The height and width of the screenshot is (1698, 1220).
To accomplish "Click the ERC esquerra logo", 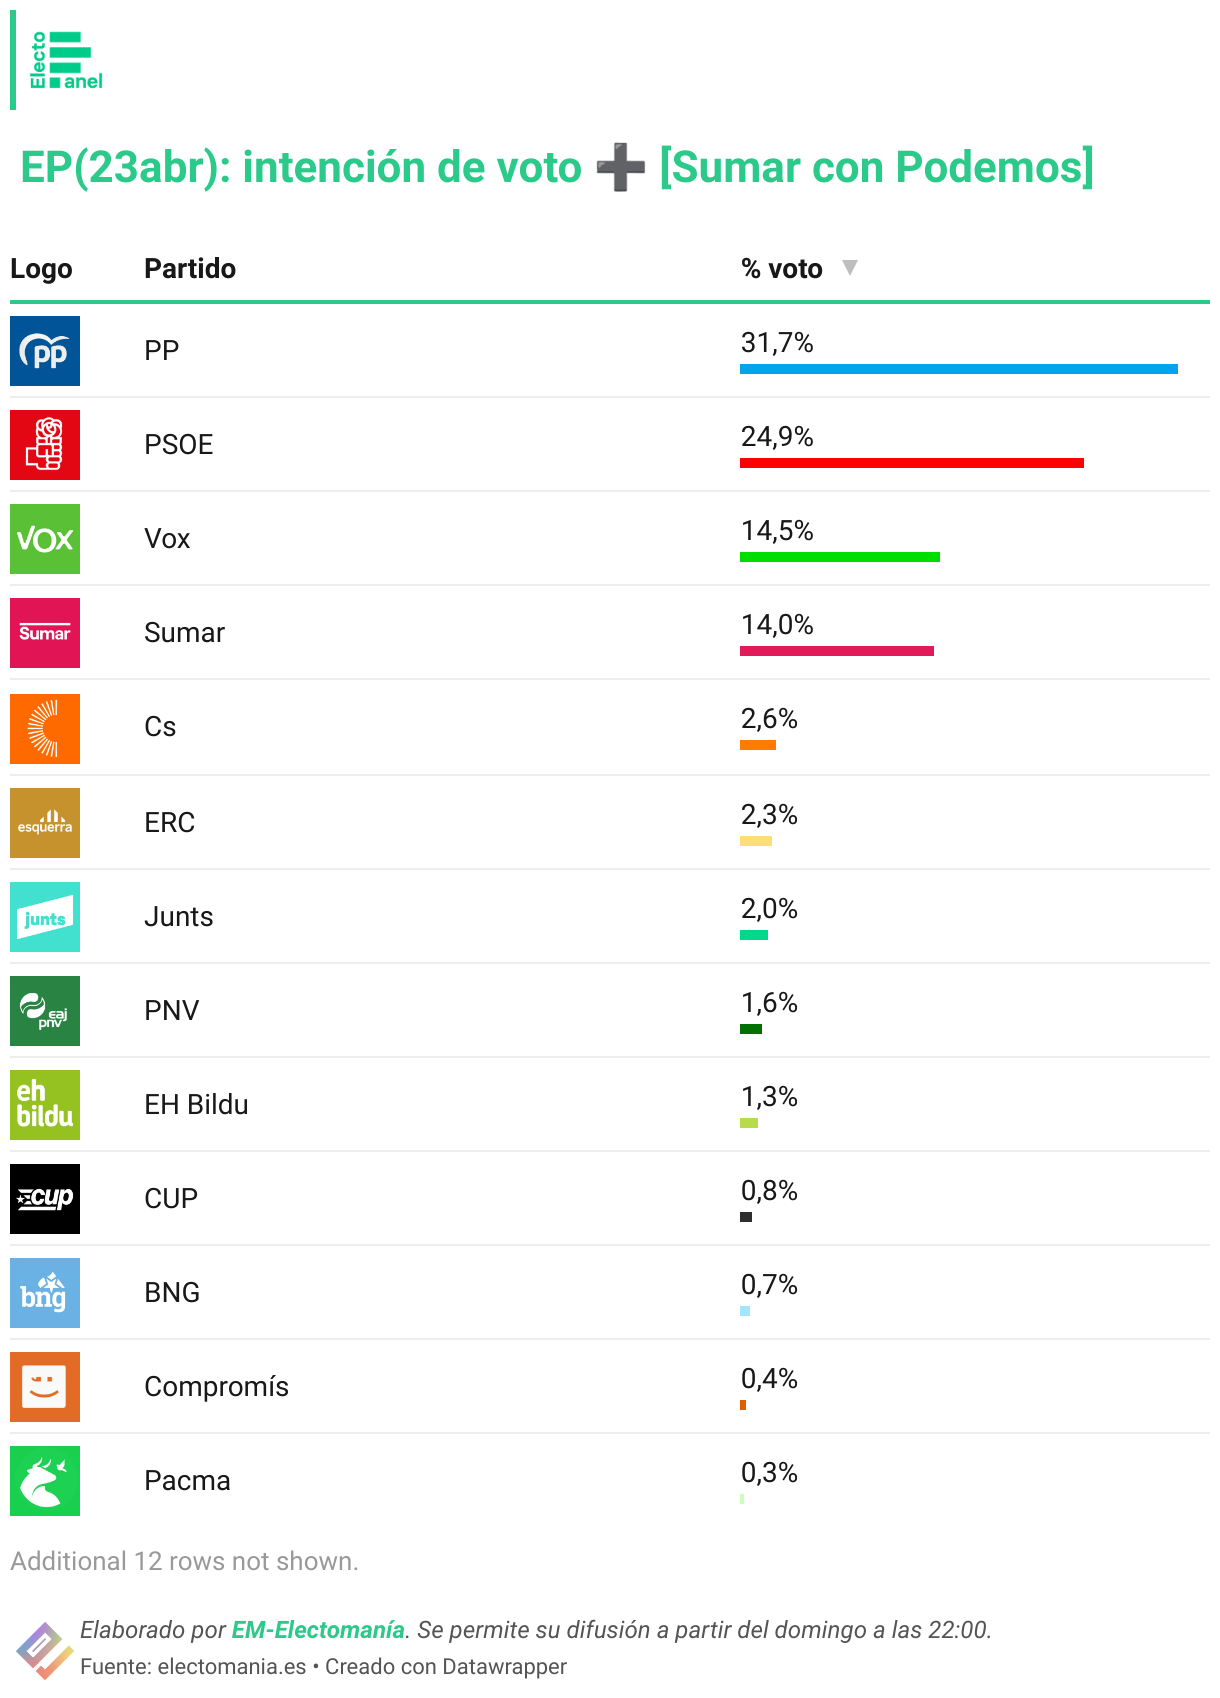I will point(45,823).
